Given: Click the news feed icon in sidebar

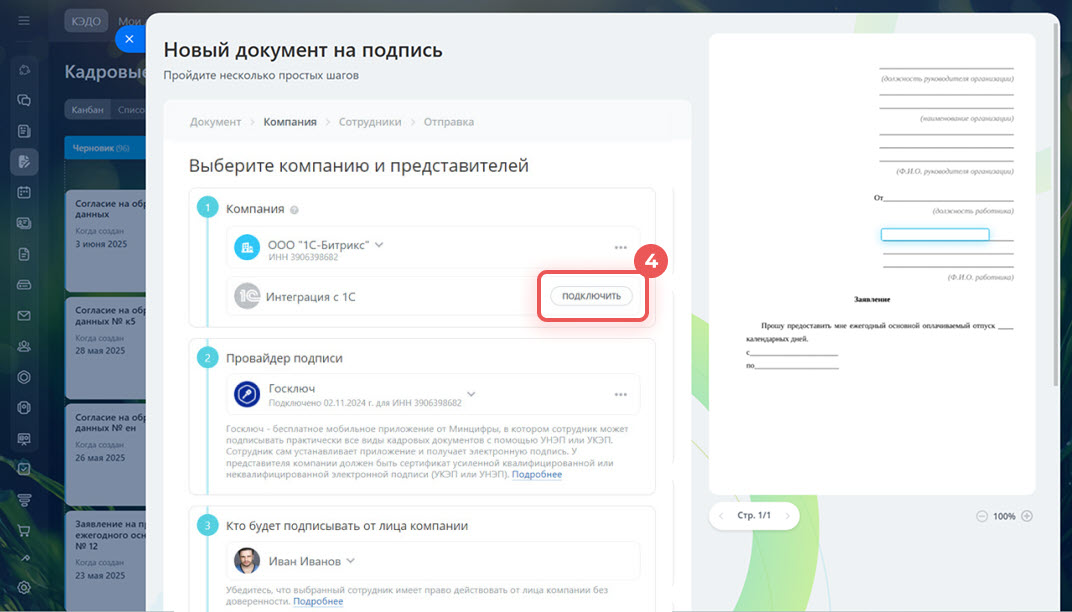Looking at the screenshot, I should pos(24,131).
